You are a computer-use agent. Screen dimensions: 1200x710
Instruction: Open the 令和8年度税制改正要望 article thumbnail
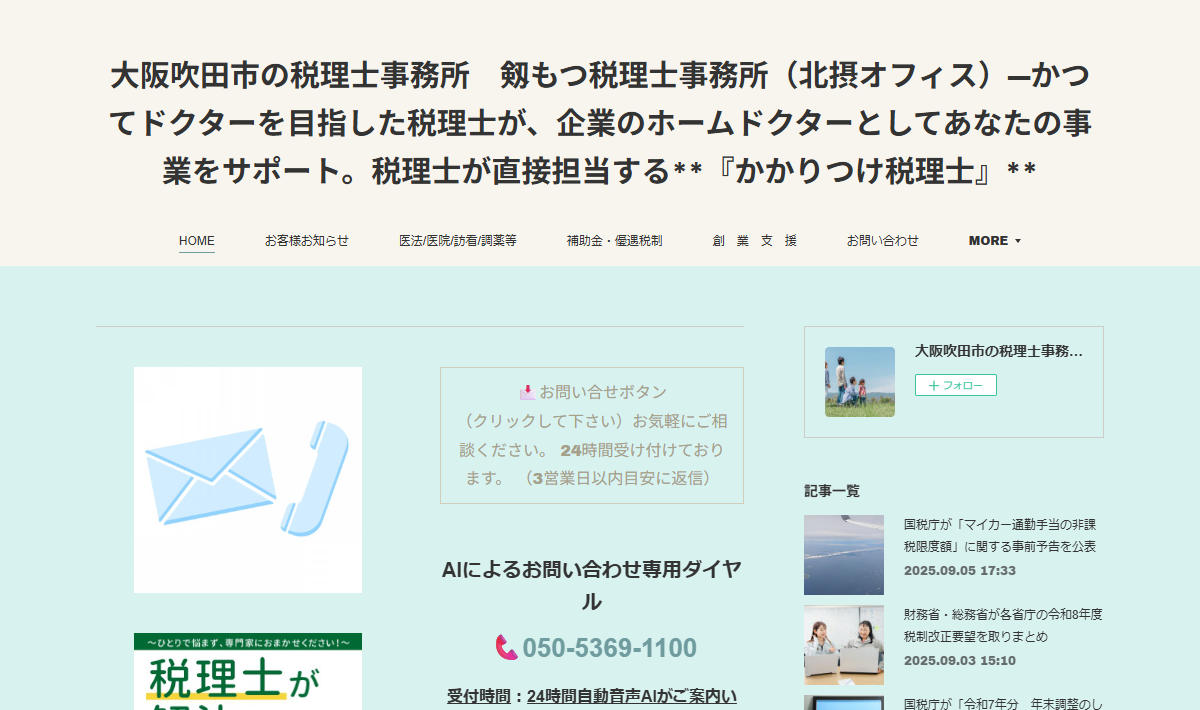click(844, 645)
